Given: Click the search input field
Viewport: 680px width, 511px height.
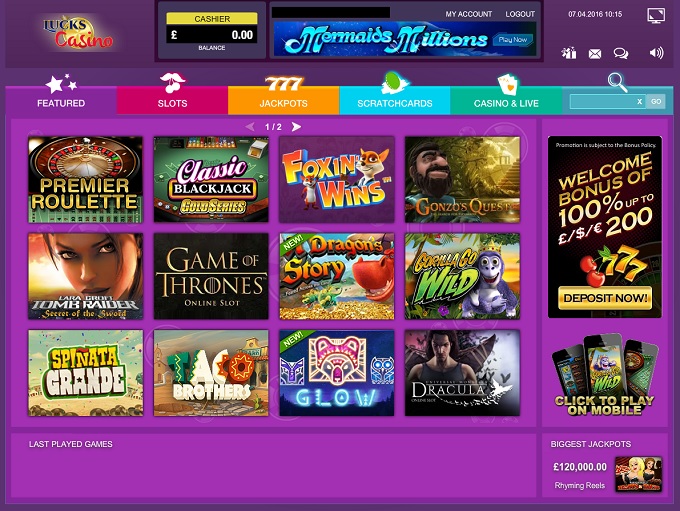Looking at the screenshot, I should click(x=603, y=102).
